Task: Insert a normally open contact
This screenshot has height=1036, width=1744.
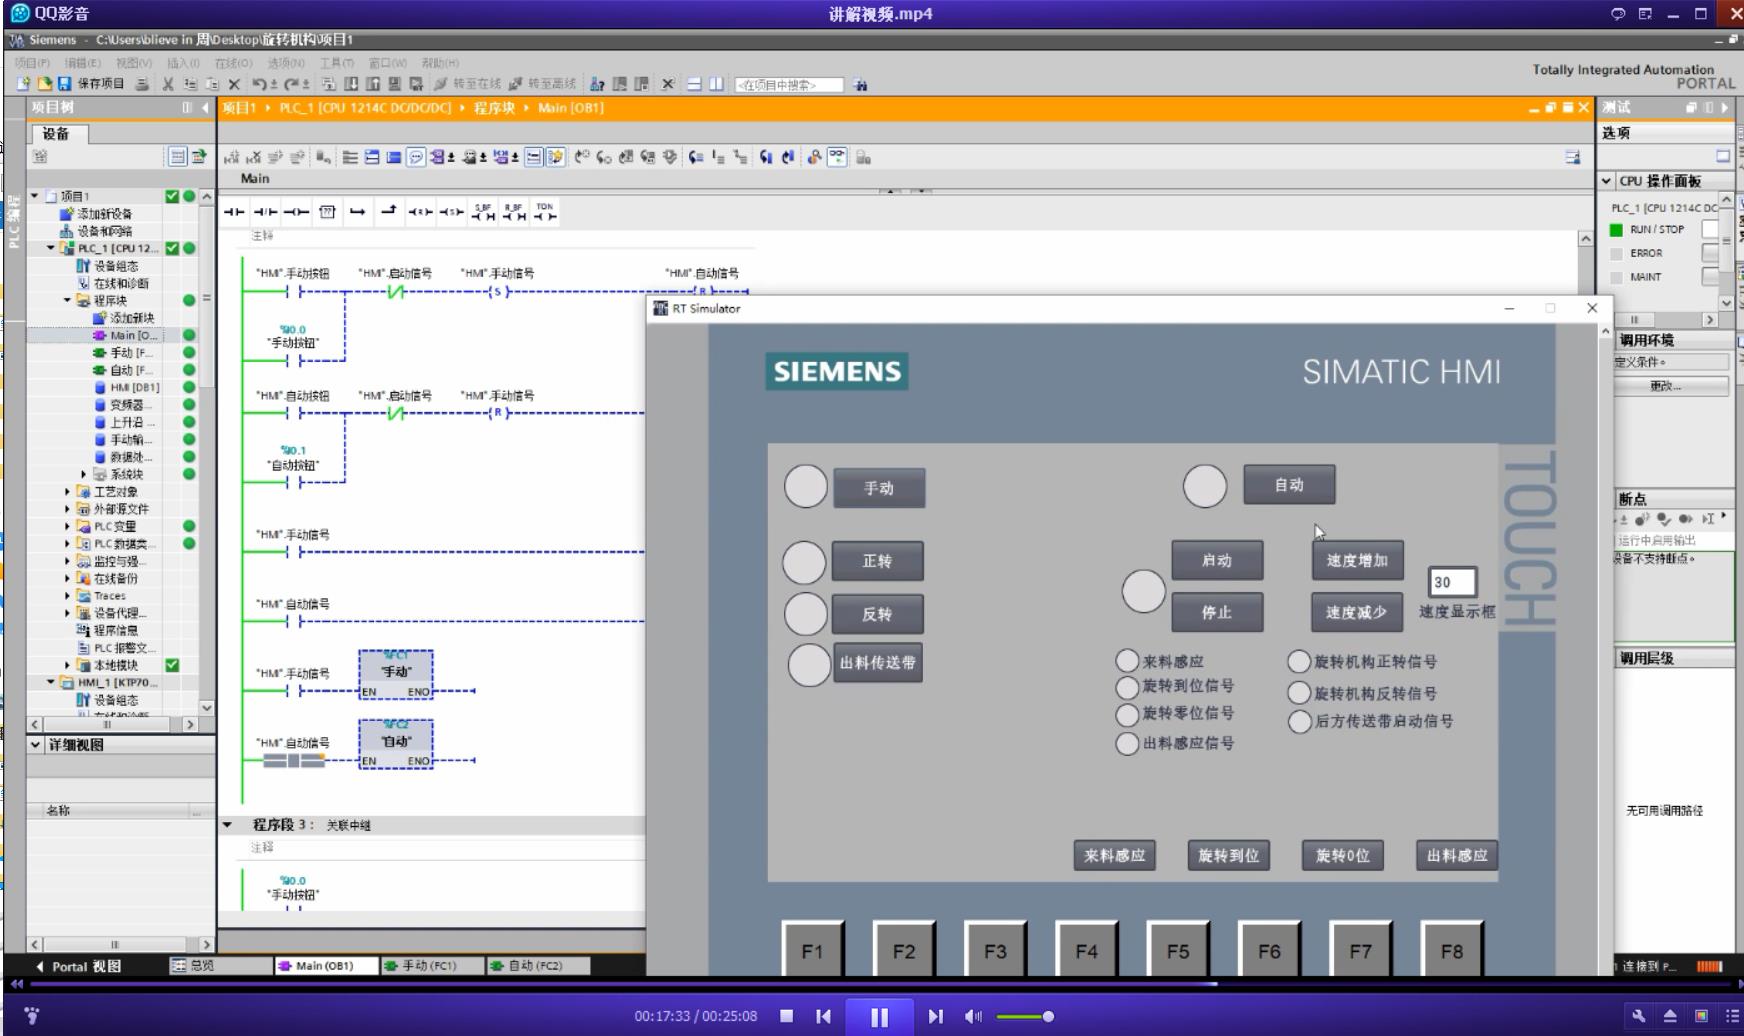Action: pyautogui.click(x=234, y=212)
